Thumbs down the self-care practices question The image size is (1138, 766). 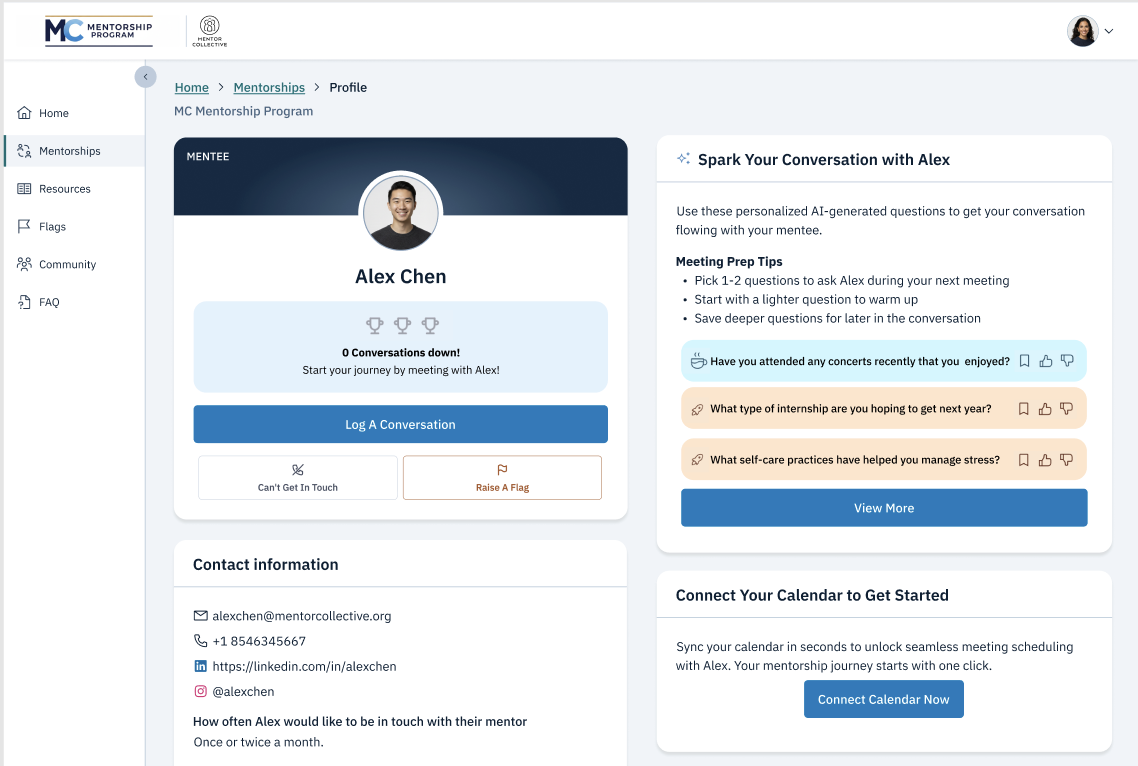pyautogui.click(x=1067, y=460)
